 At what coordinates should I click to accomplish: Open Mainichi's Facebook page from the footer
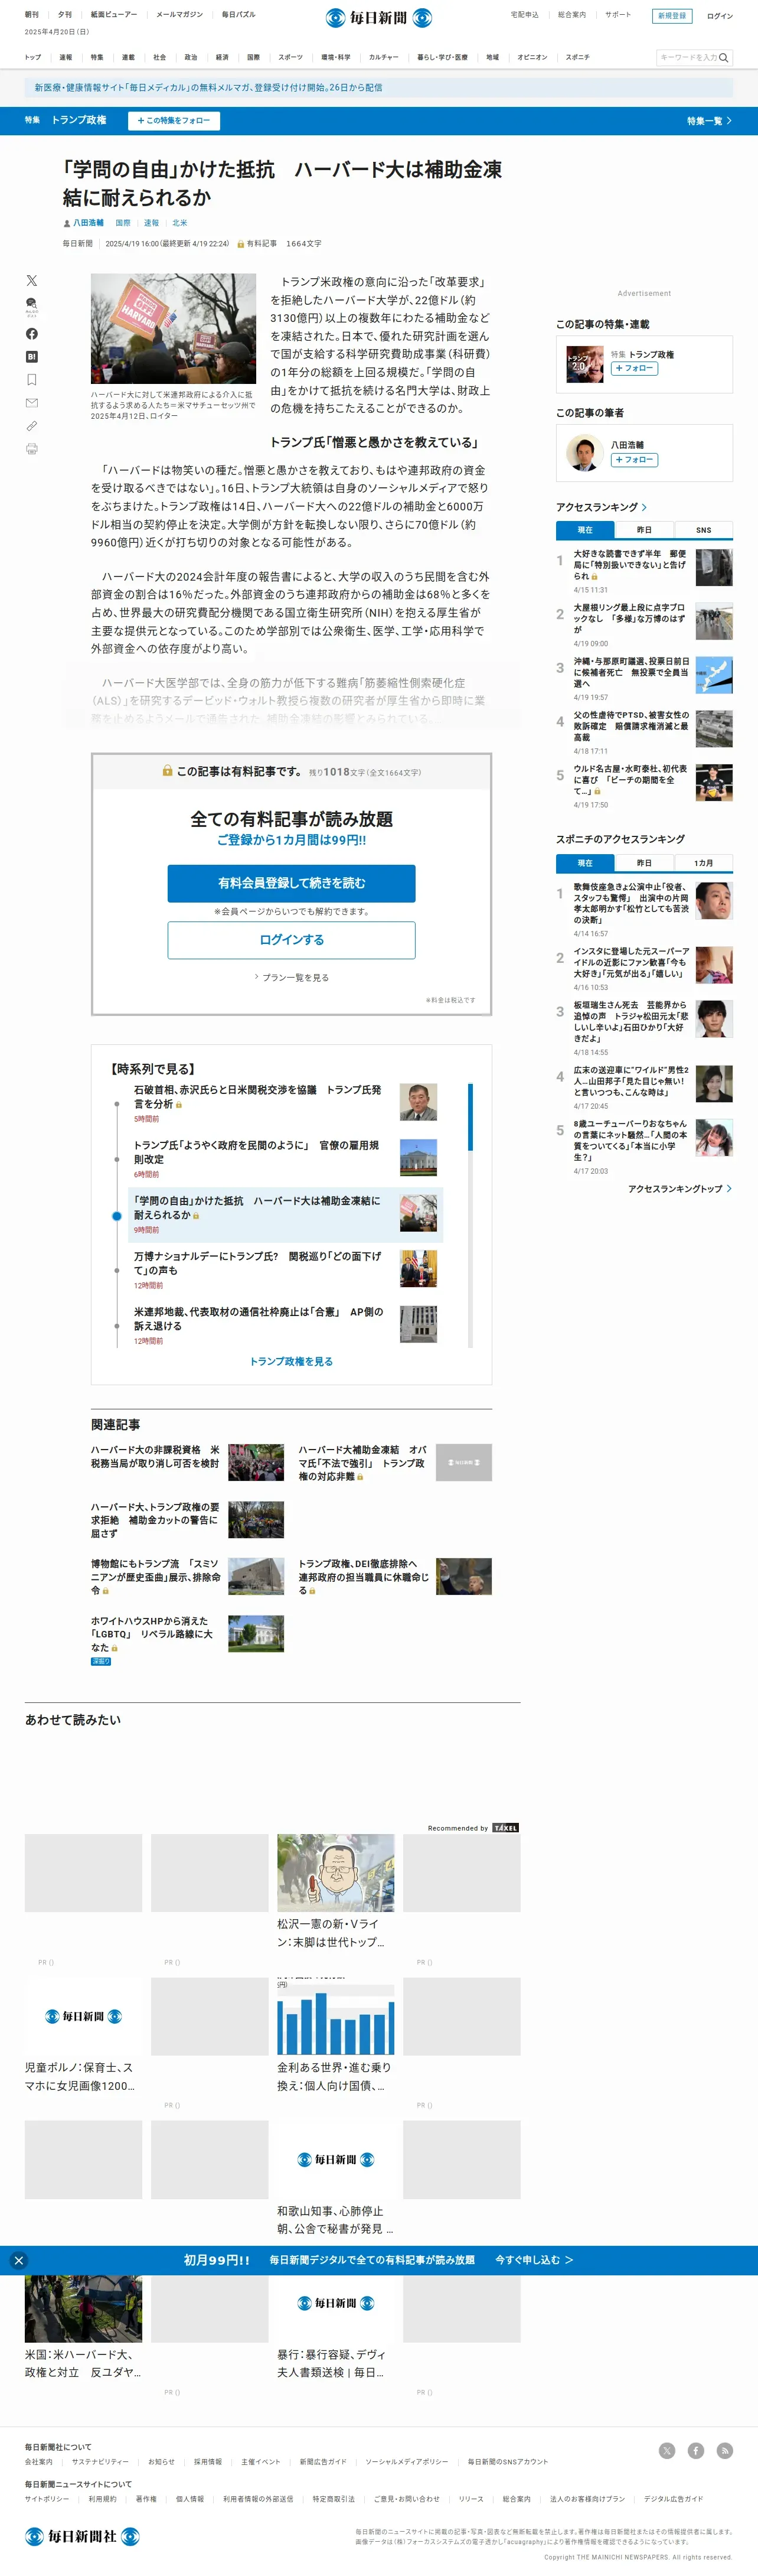tap(696, 2450)
